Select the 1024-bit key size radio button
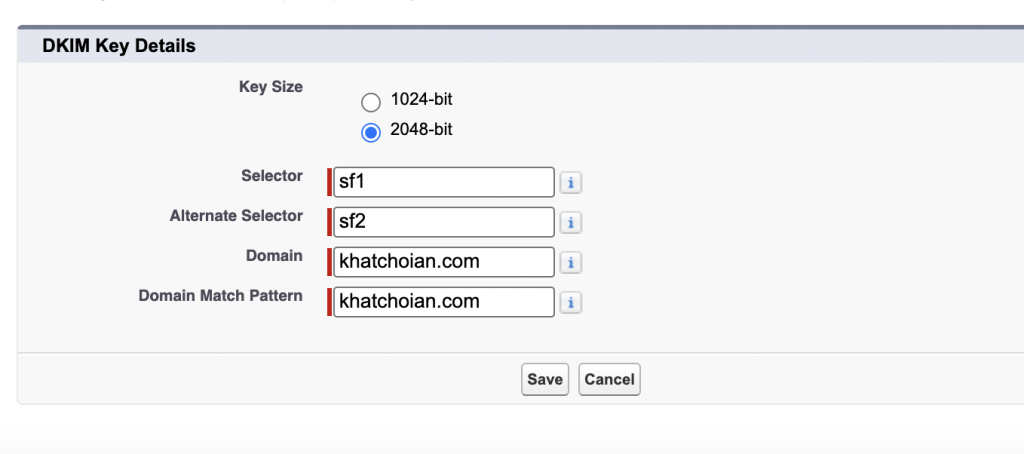 (371, 101)
